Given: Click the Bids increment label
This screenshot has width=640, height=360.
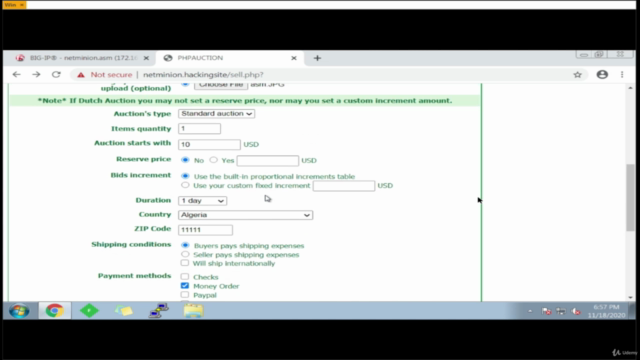Looking at the screenshot, I should (141, 175).
